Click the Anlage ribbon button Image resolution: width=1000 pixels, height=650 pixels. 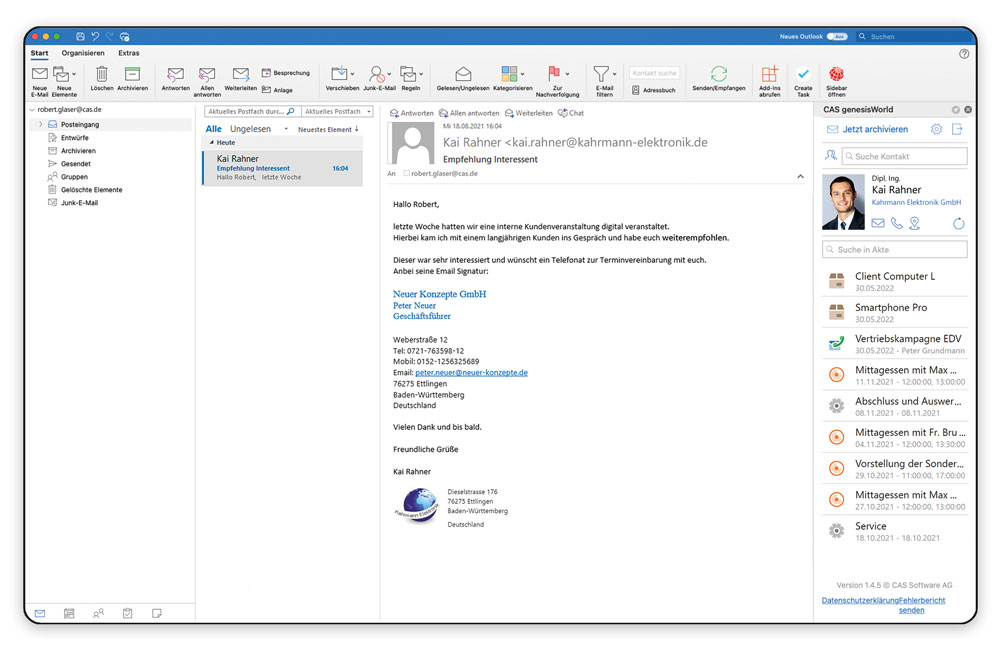tap(277, 90)
